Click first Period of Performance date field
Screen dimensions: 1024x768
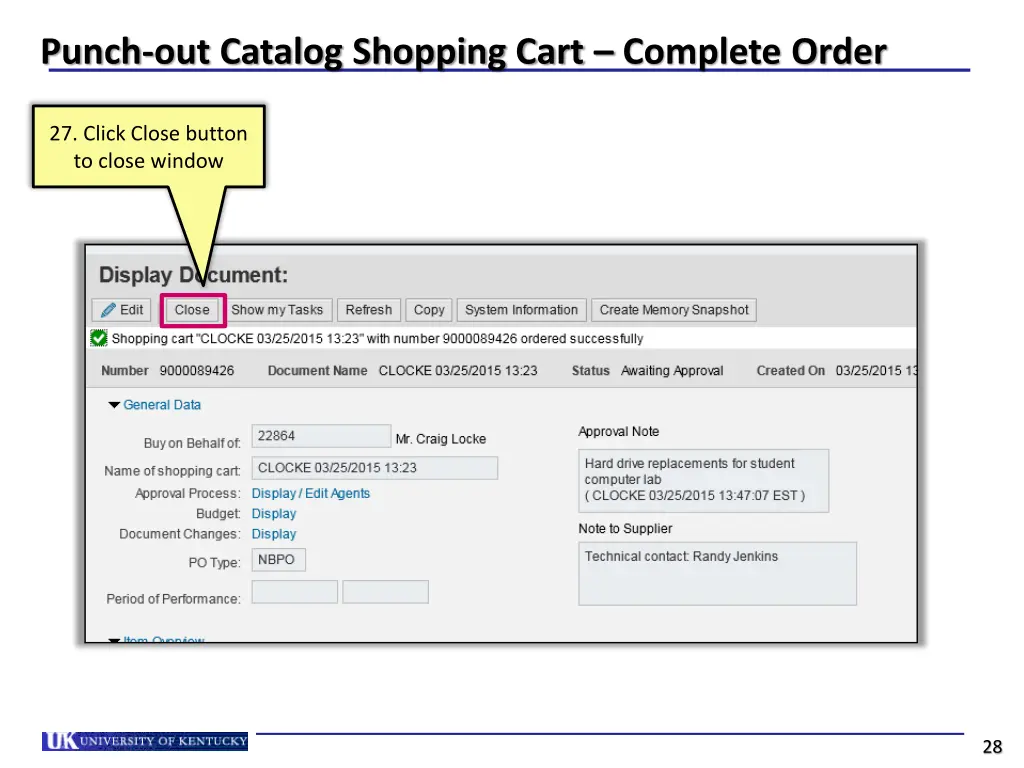294,592
